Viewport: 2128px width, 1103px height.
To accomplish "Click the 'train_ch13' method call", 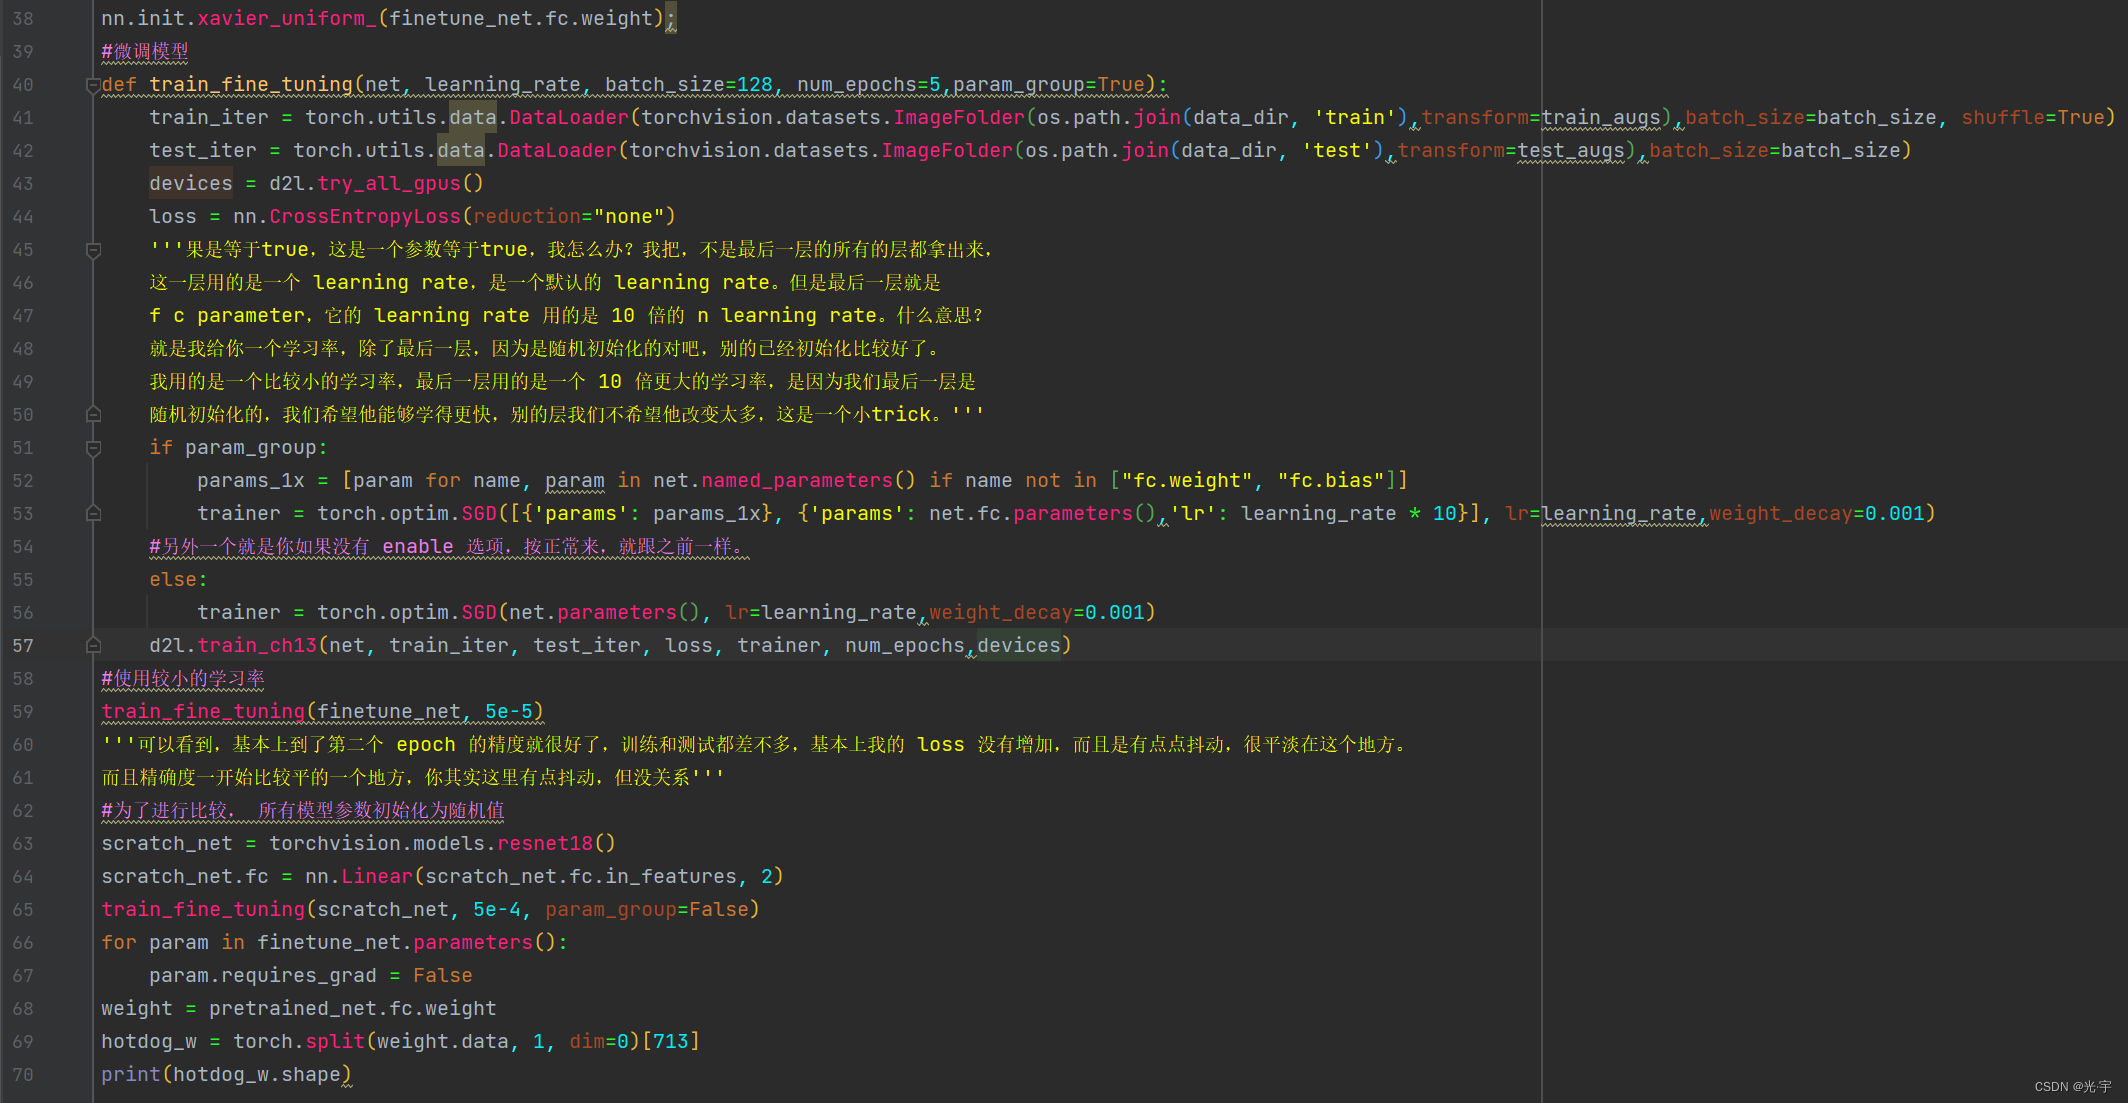I will pos(257,646).
